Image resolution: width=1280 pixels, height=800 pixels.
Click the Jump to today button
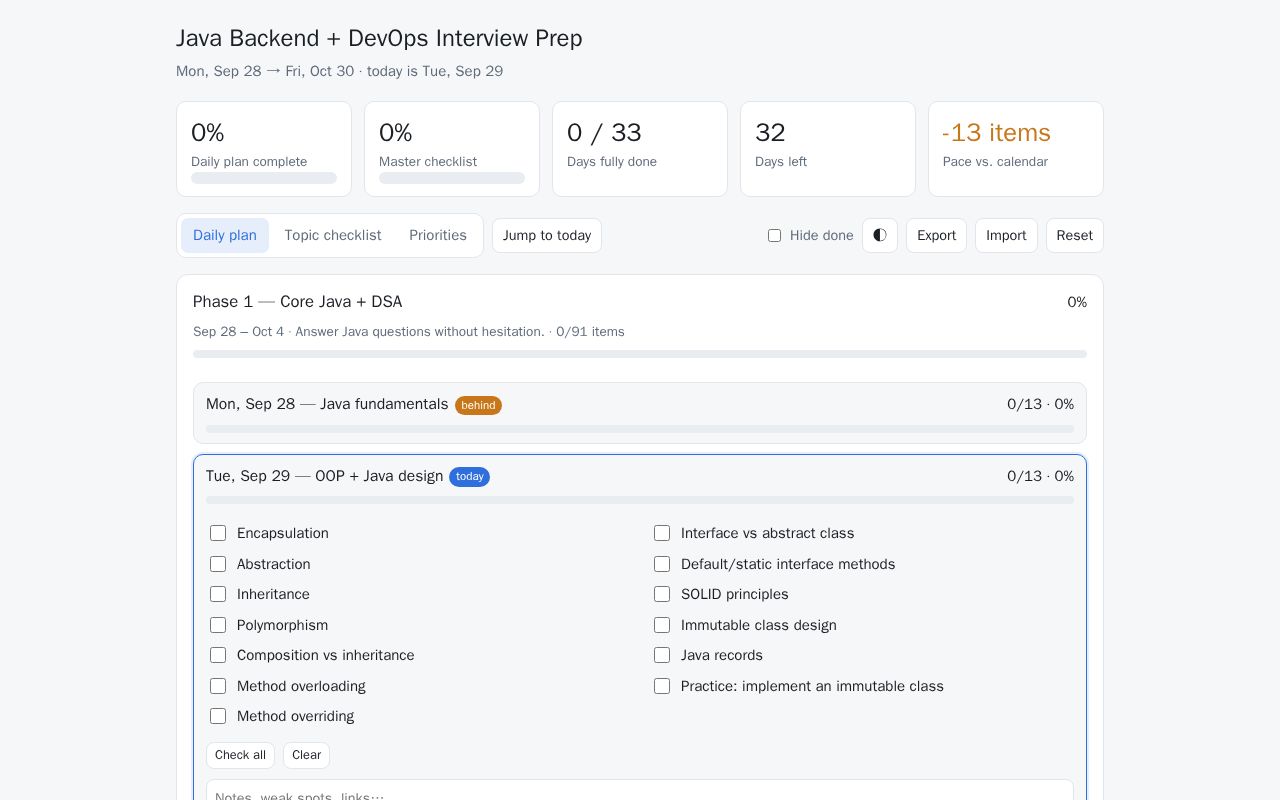[x=547, y=235]
